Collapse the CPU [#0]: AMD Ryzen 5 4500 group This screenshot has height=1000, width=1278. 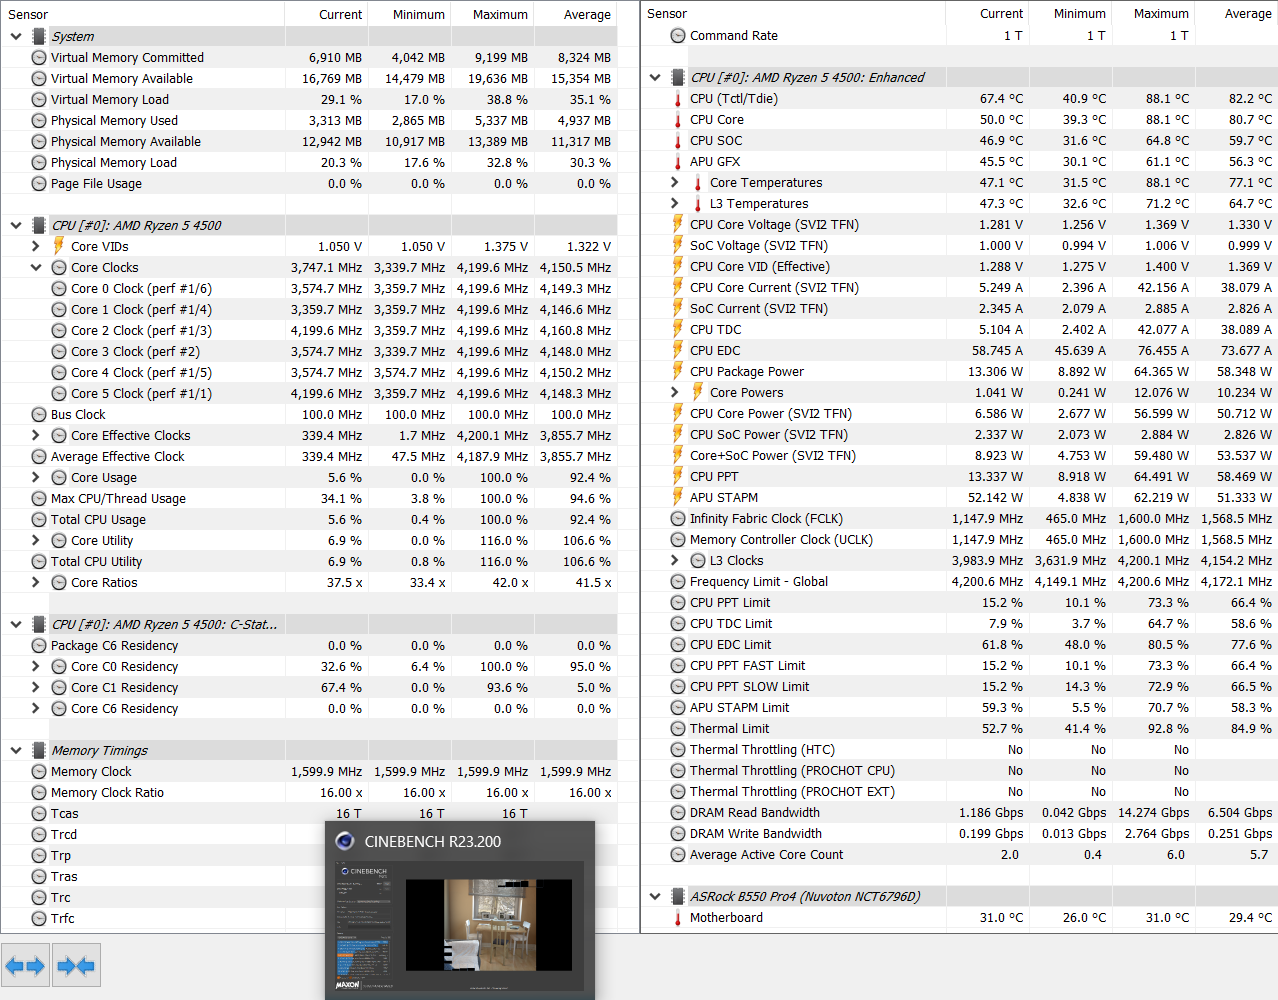tap(16, 225)
